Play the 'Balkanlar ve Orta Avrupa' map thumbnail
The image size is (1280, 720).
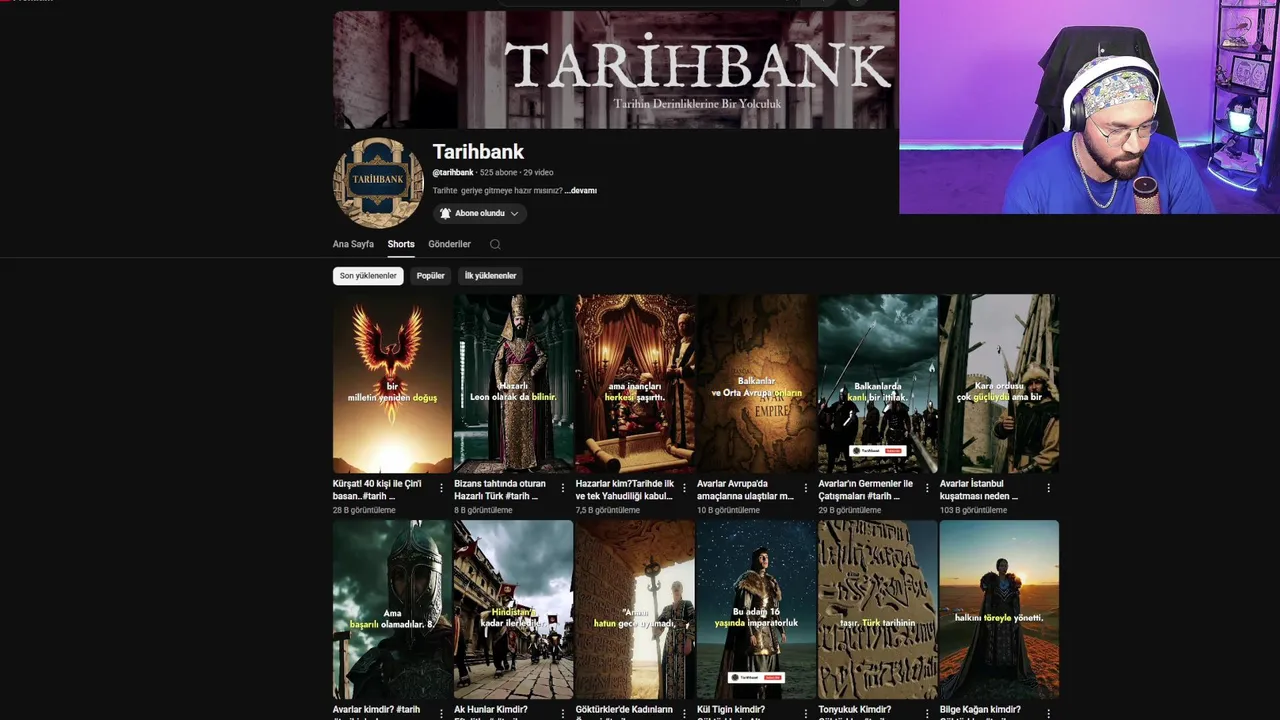756,383
